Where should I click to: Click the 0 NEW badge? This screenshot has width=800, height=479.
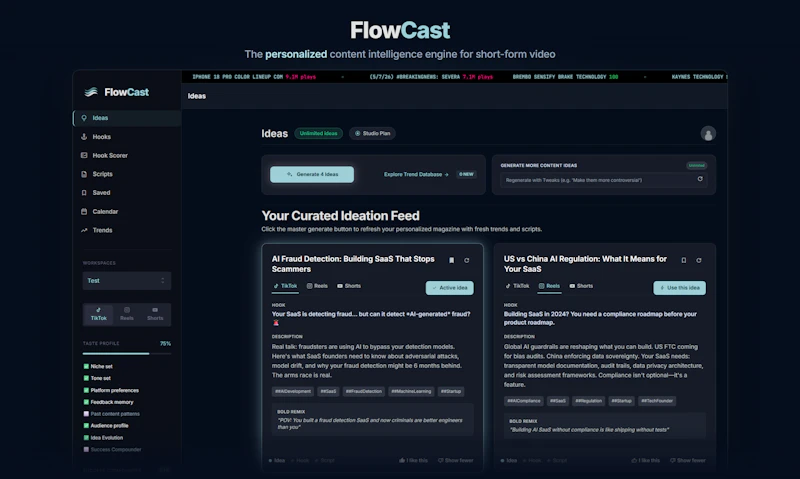466,174
